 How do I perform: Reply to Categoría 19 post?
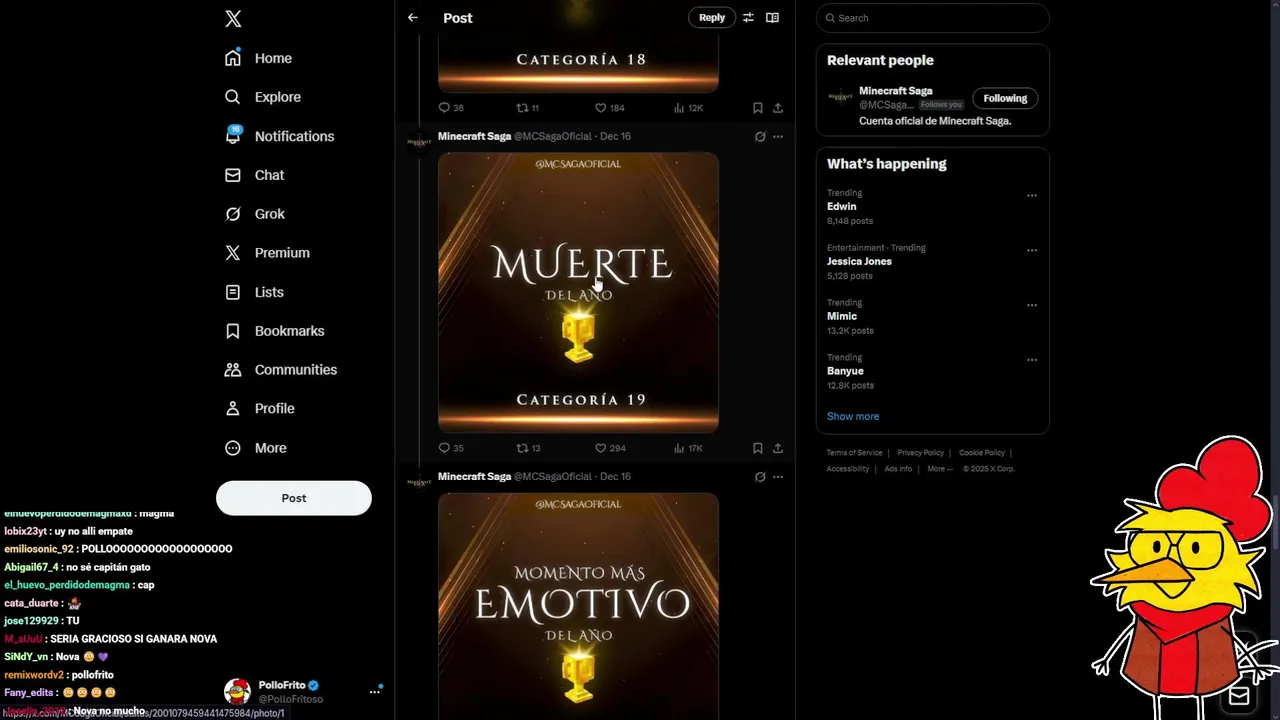click(451, 448)
